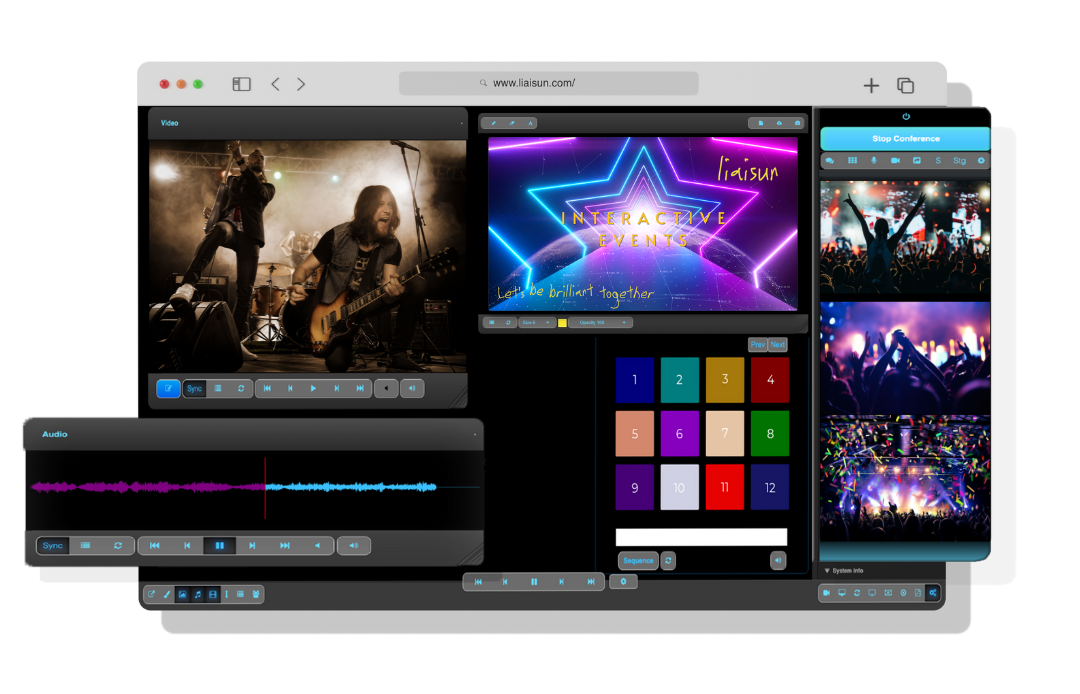Click volume-down arrow in Audio panel
Image resolution: width=1080 pixels, height=694 pixels.
(318, 545)
